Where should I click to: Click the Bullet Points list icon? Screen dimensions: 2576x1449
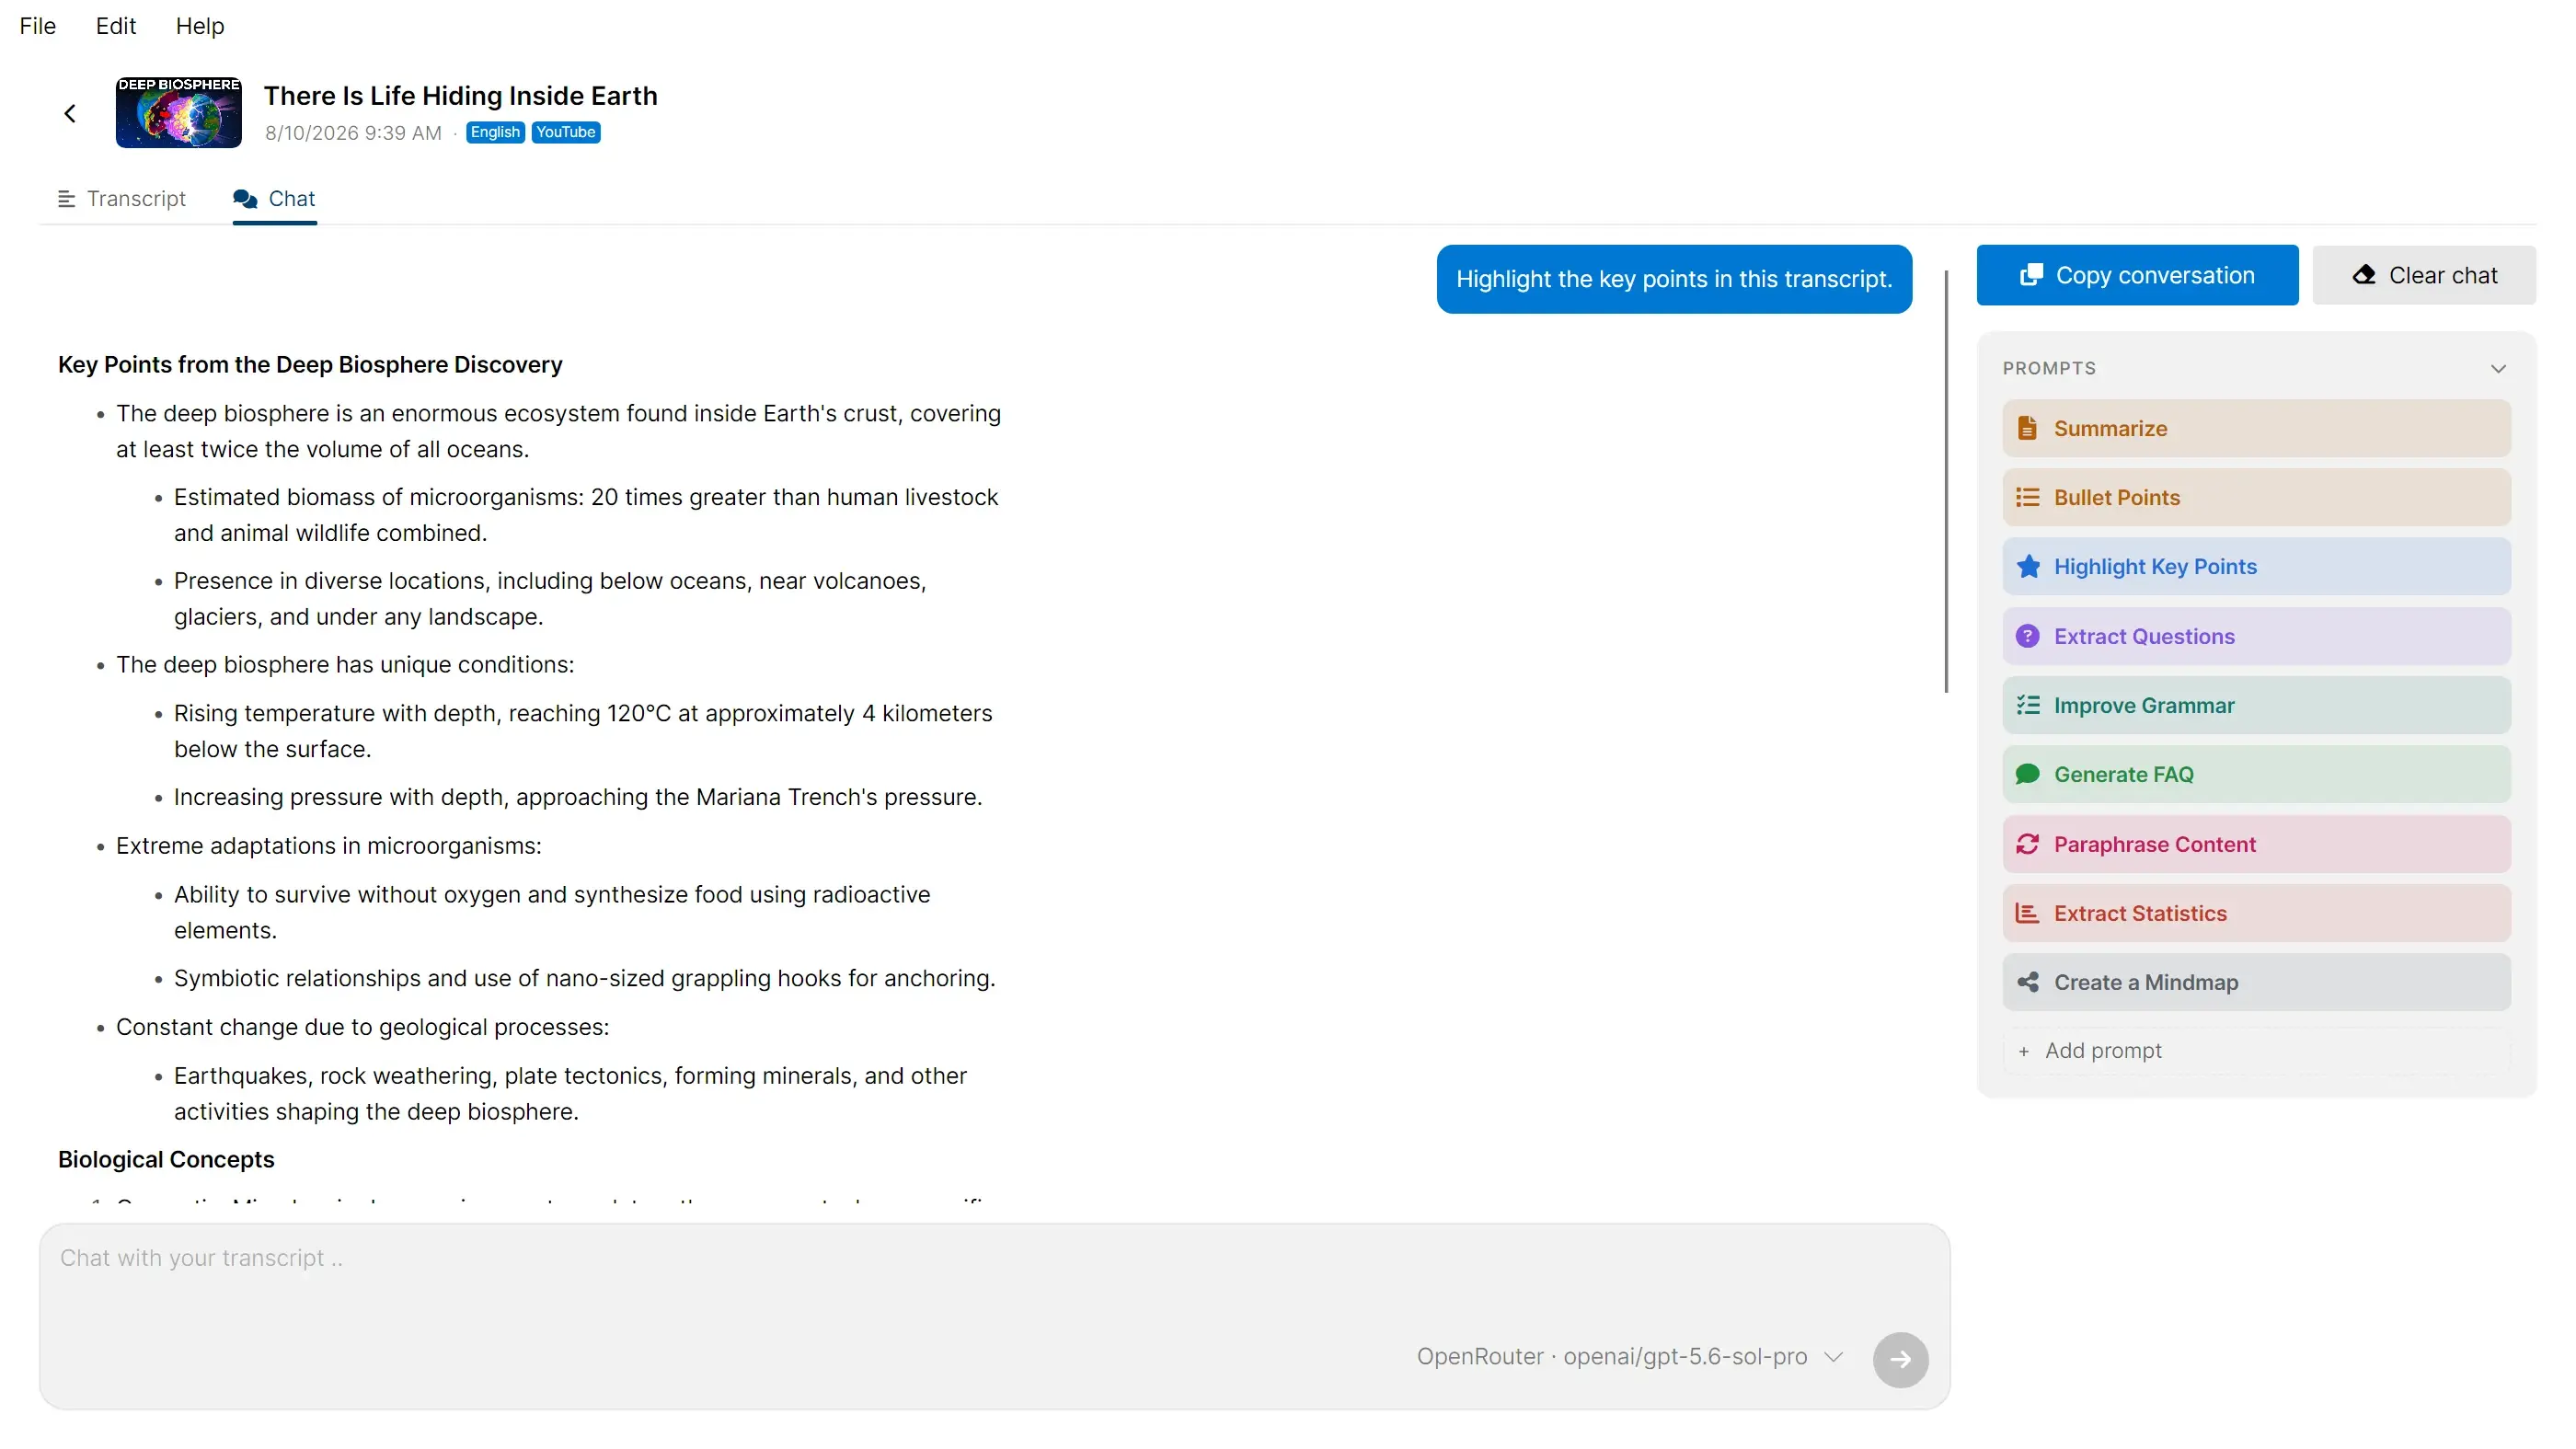point(2027,497)
